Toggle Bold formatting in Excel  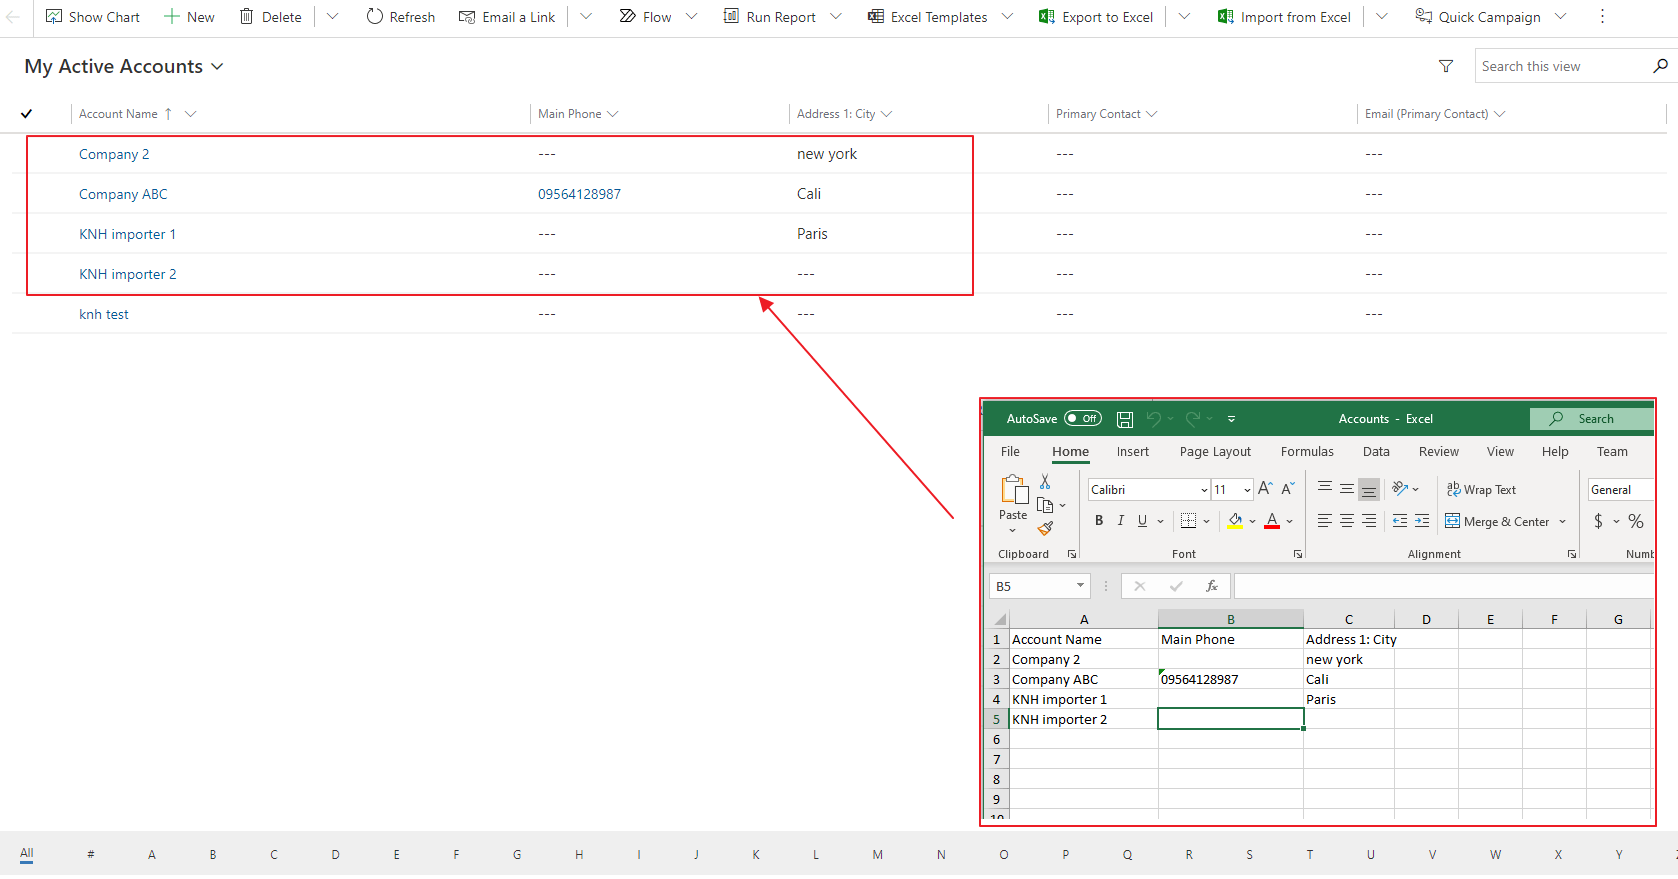[x=1099, y=521]
